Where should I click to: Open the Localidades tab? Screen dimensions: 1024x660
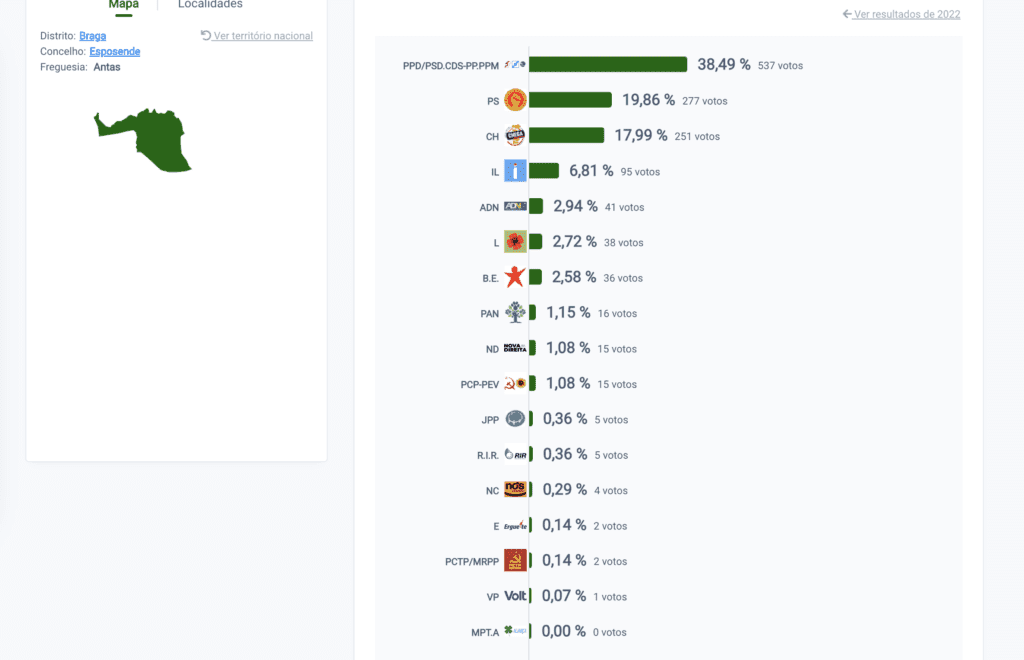[x=210, y=5]
